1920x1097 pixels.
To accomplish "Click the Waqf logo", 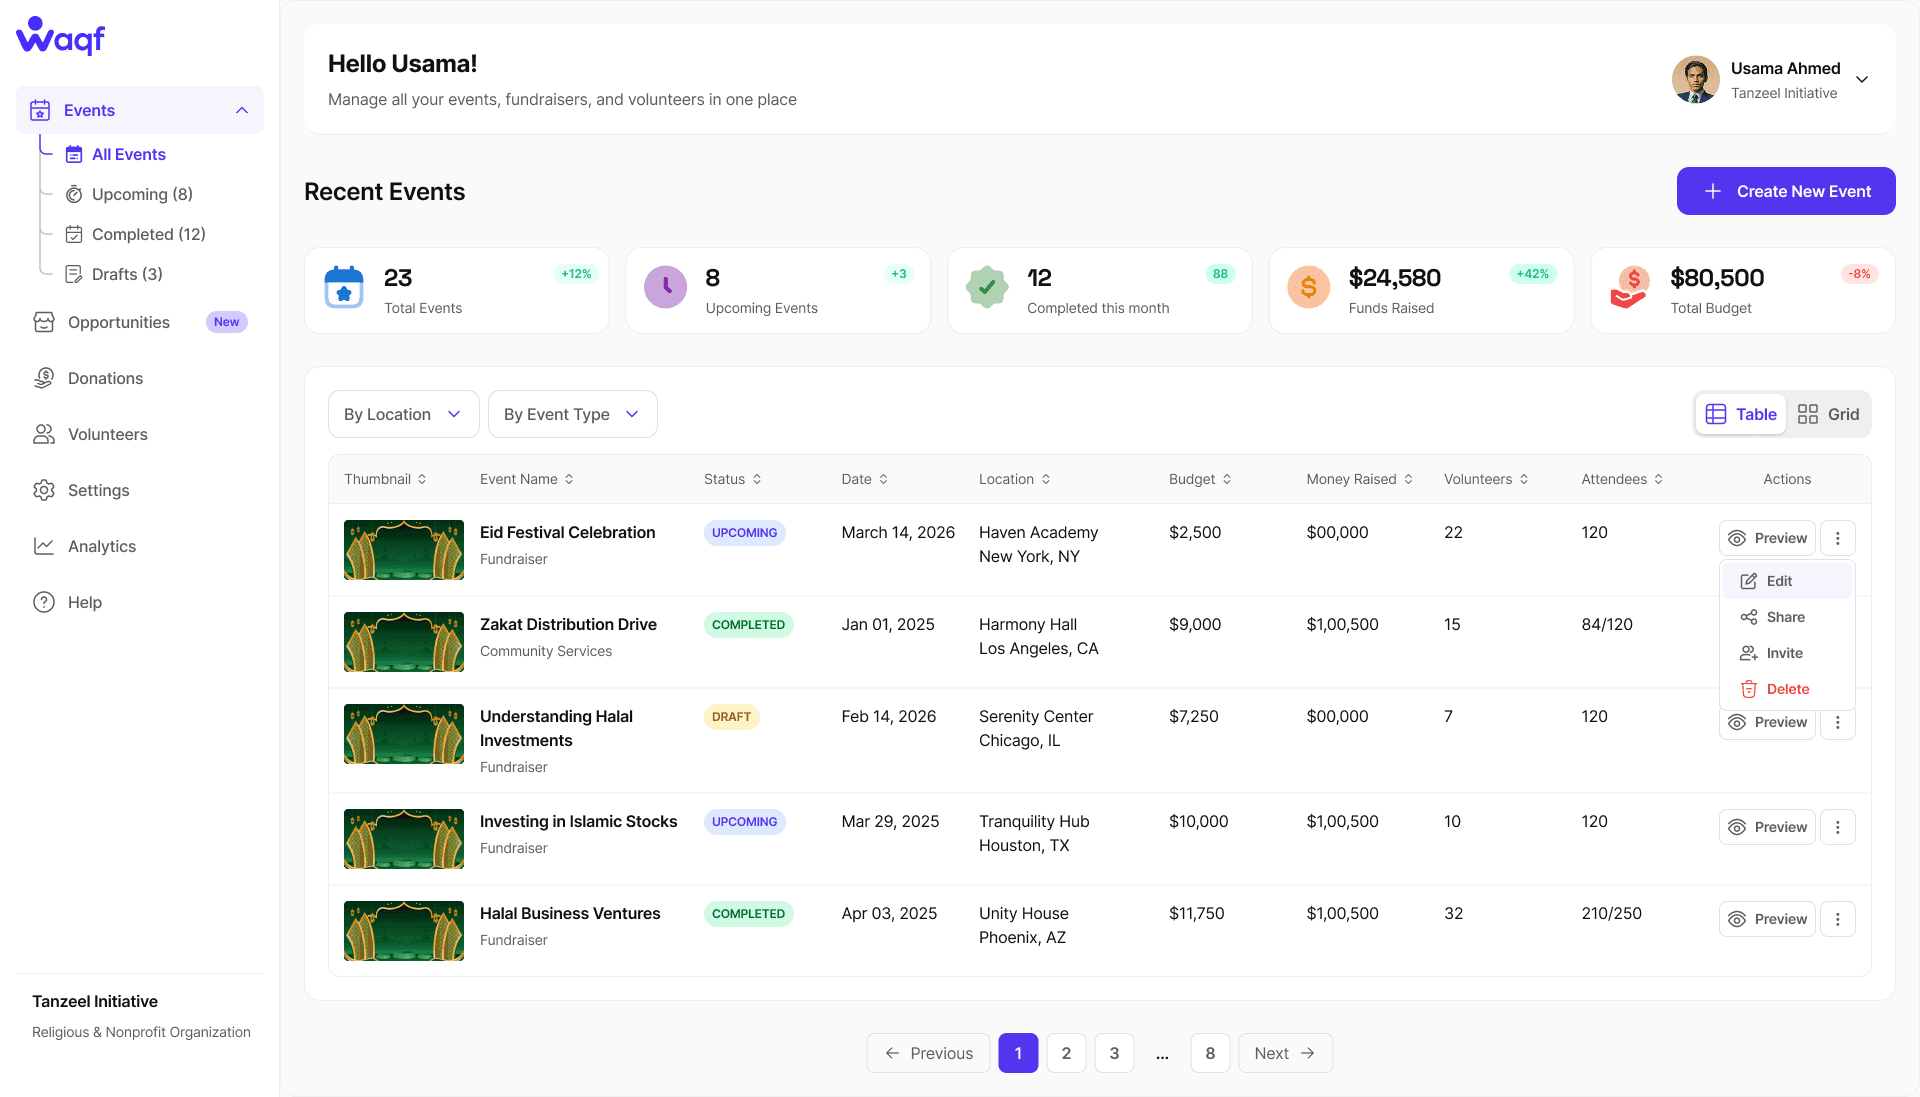I will [x=61, y=37].
